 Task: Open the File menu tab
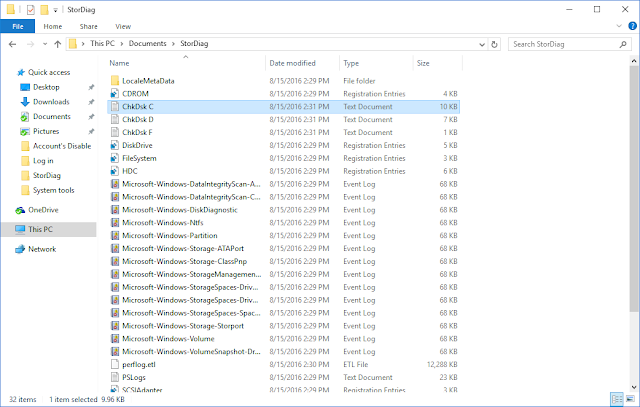point(18,27)
